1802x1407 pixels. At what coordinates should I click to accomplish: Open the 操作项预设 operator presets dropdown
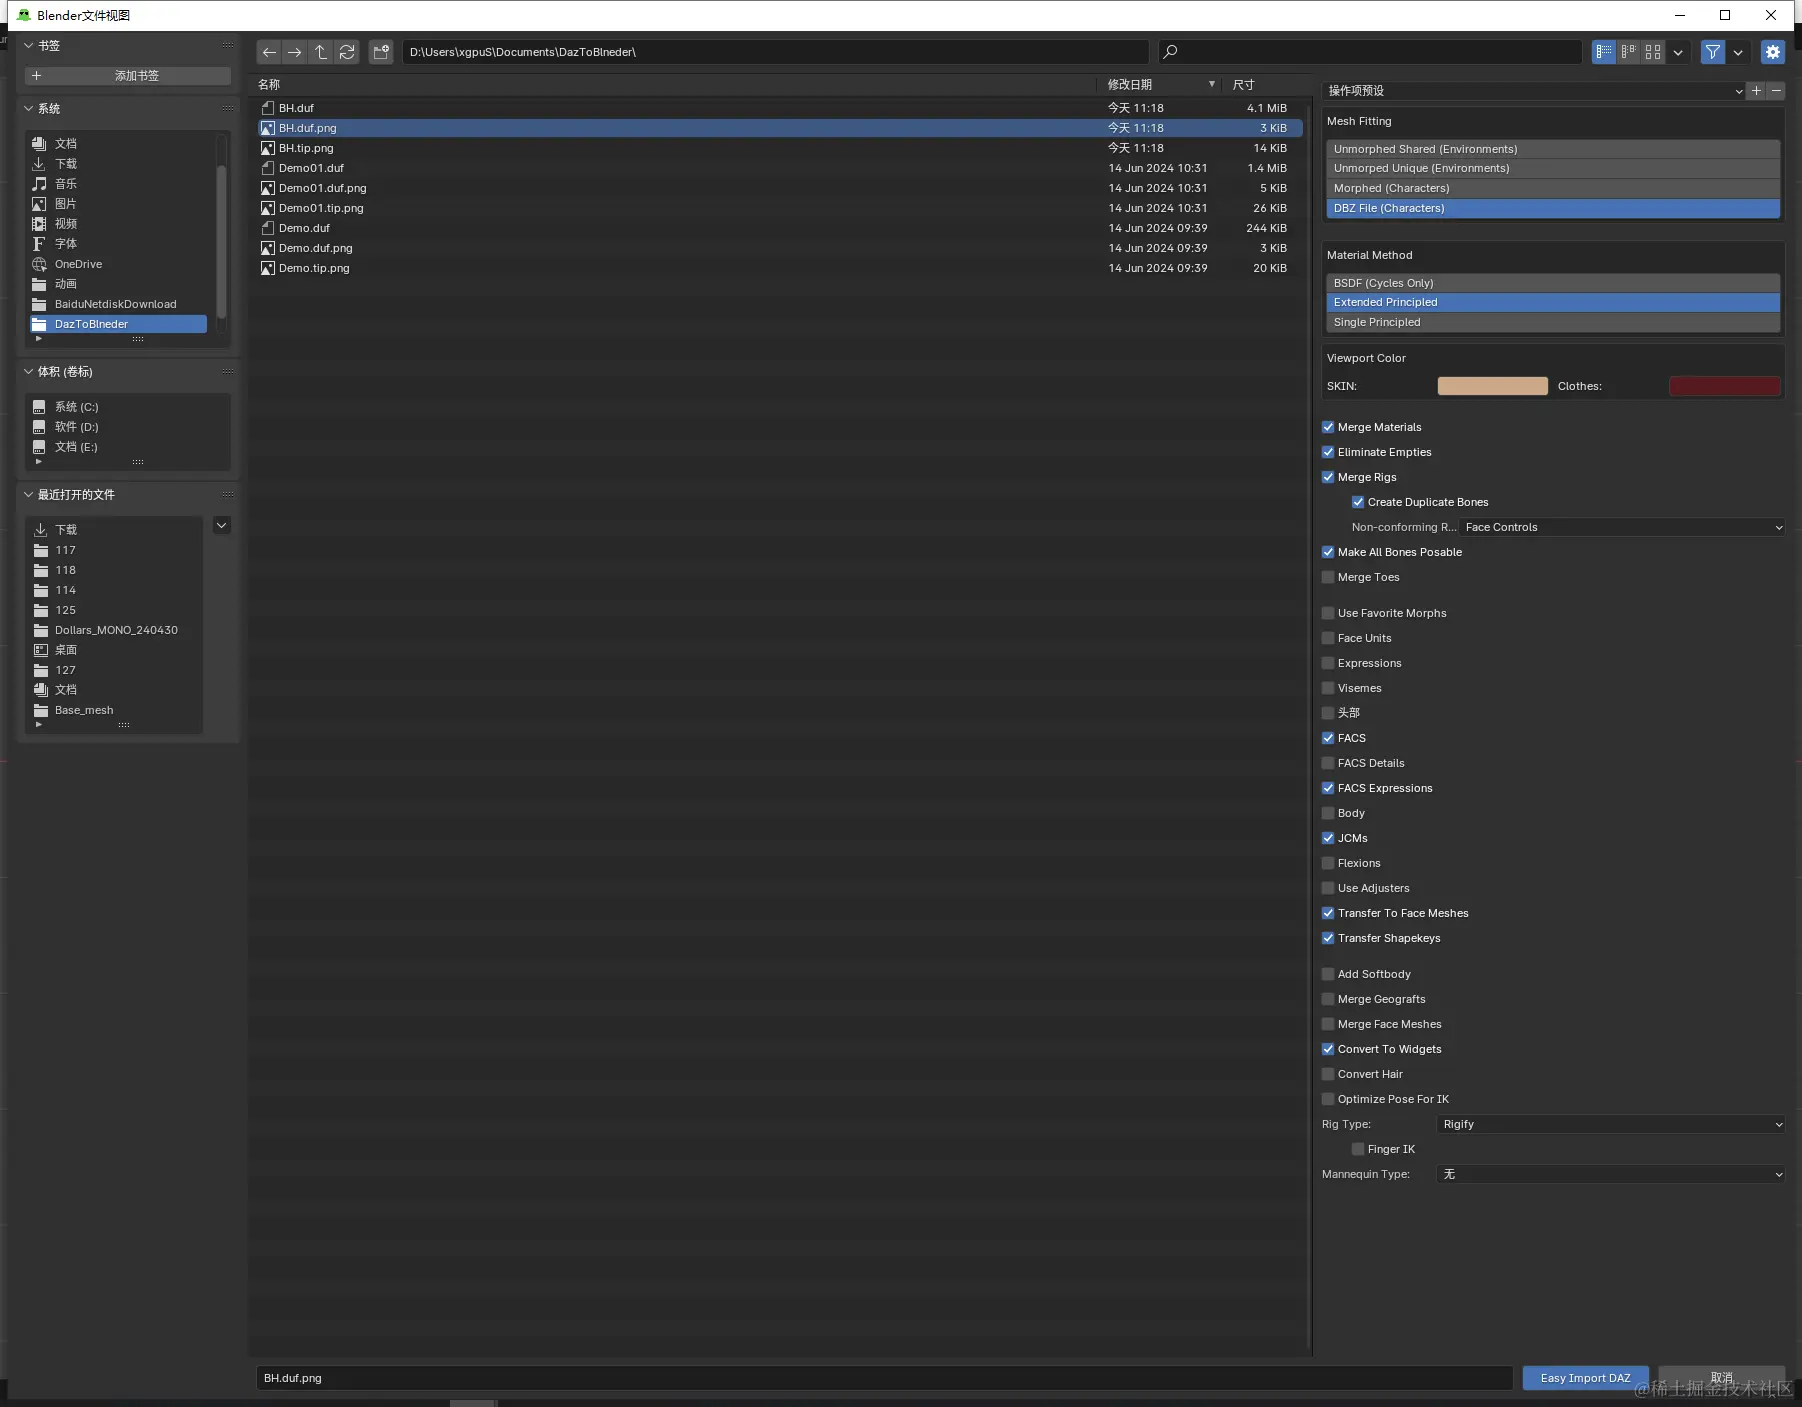pos(1534,91)
